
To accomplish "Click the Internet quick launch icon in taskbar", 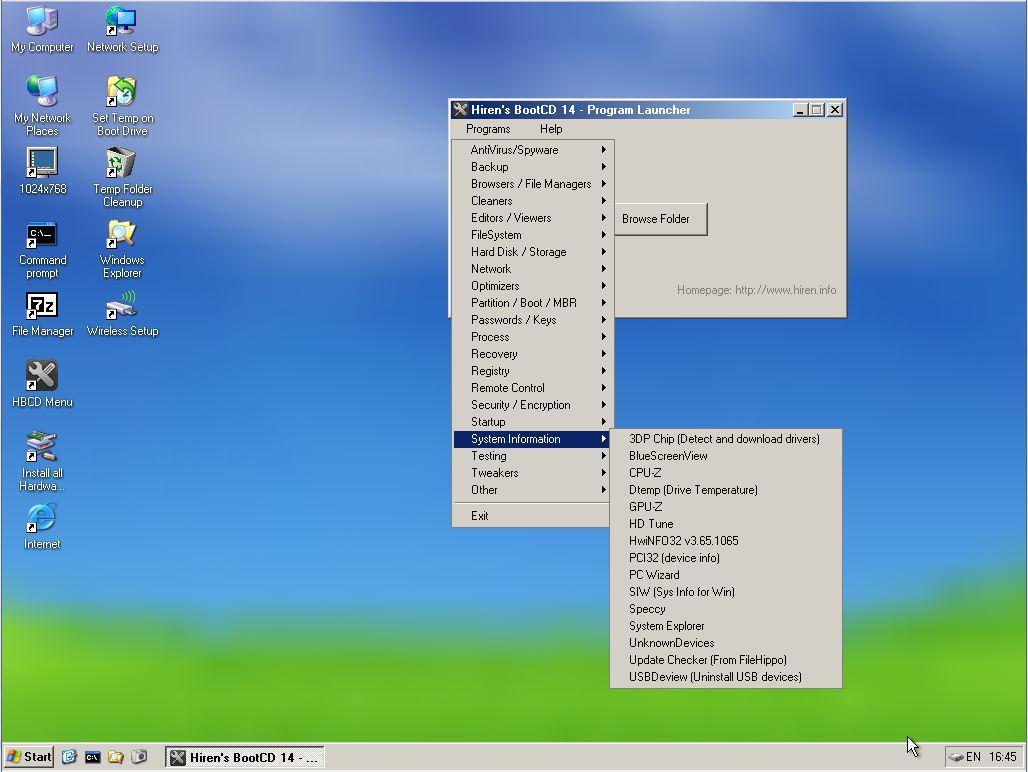I will [x=69, y=757].
